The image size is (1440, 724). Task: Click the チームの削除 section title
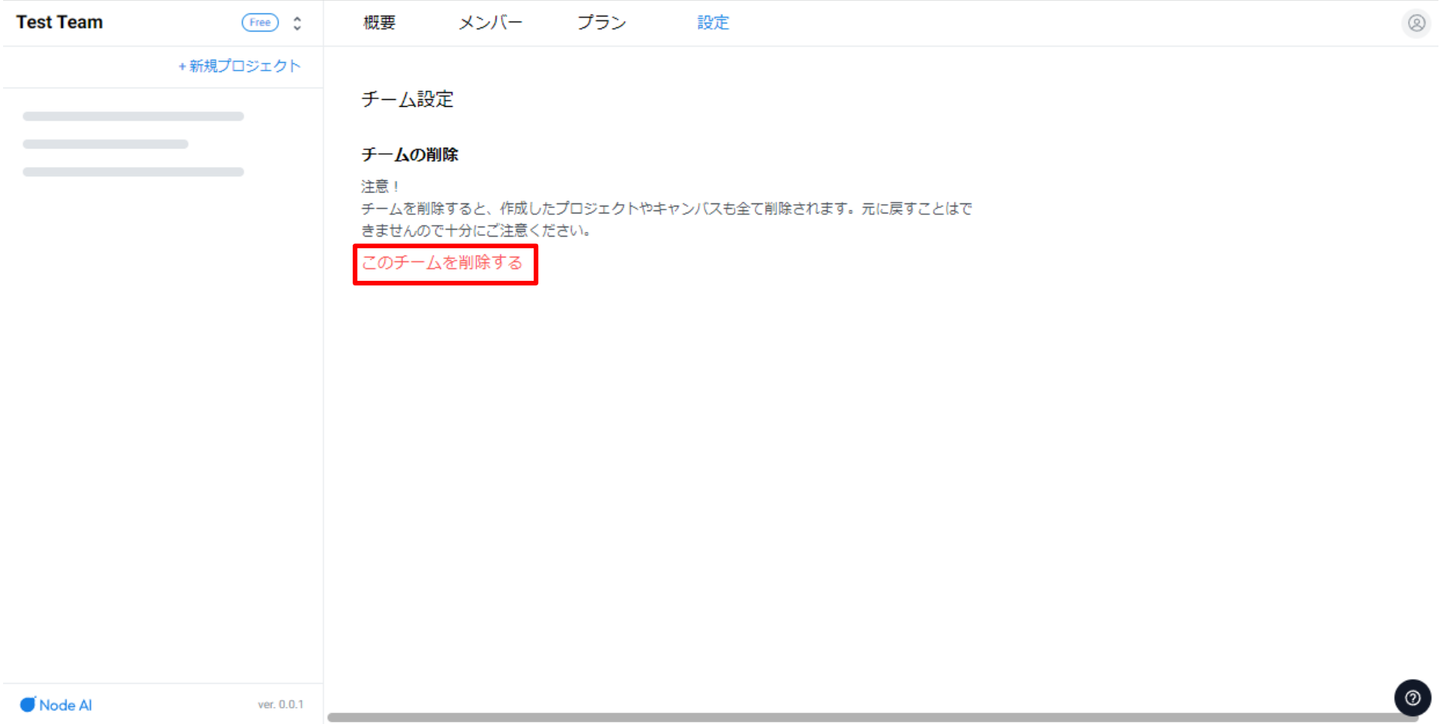[x=410, y=155]
